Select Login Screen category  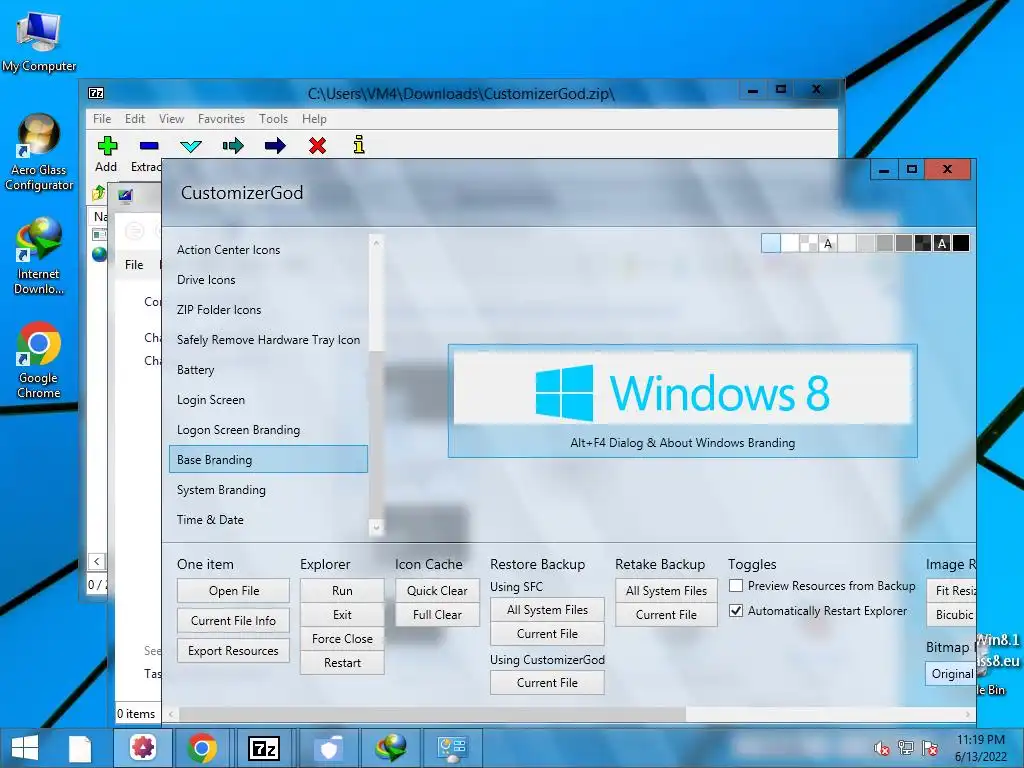[x=268, y=400]
